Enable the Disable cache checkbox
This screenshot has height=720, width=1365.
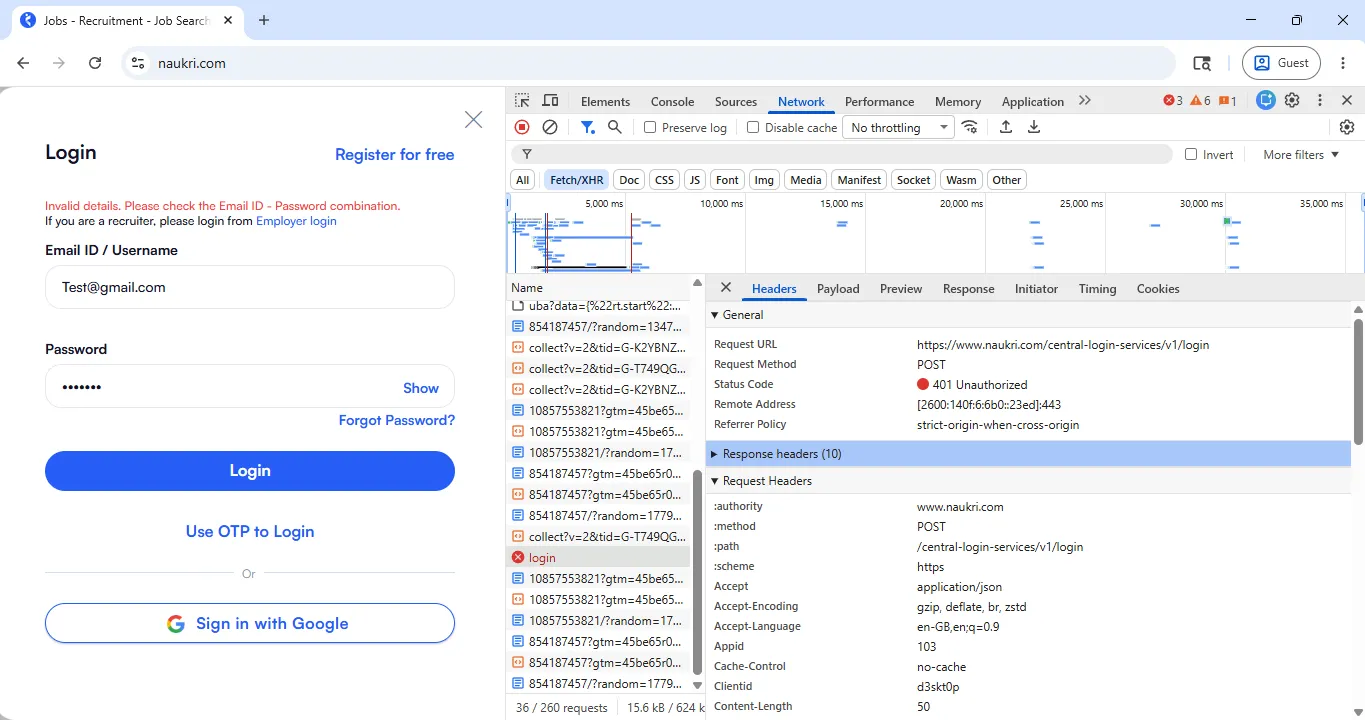click(753, 127)
